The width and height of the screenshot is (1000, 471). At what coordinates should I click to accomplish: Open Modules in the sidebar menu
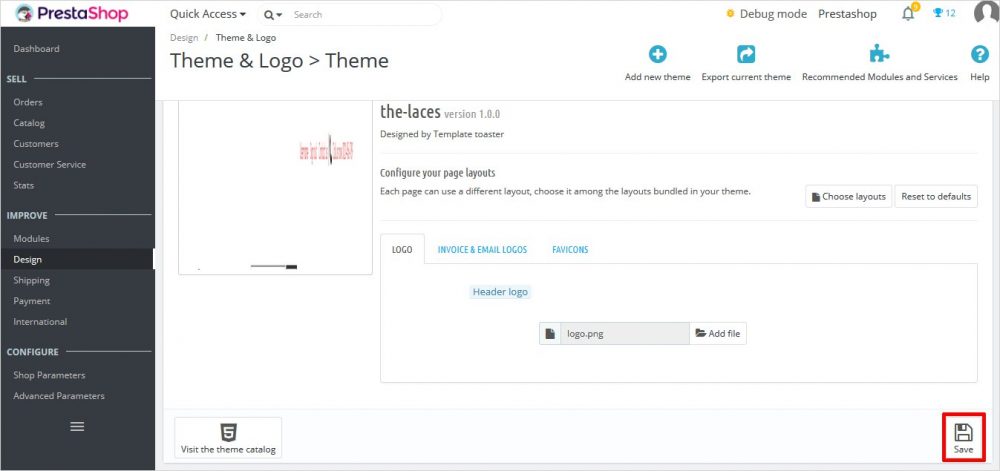point(31,238)
